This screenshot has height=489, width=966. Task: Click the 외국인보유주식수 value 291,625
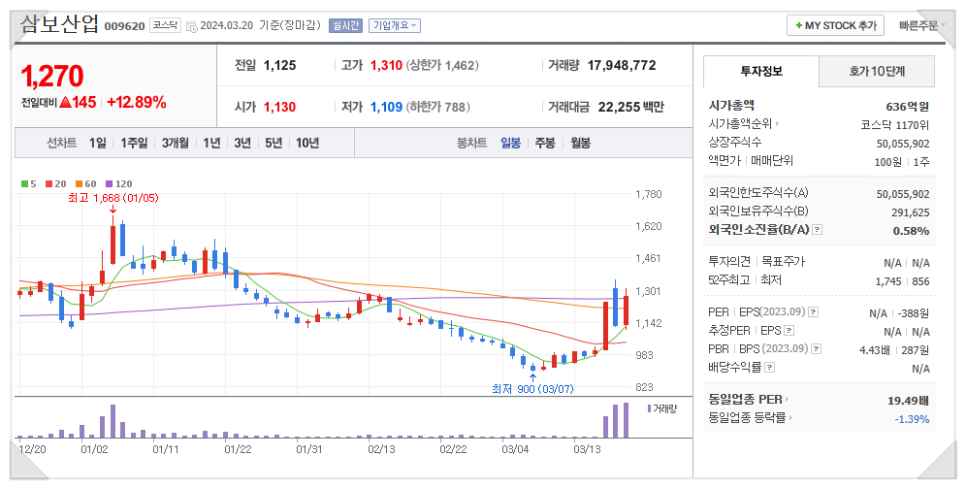tap(910, 212)
